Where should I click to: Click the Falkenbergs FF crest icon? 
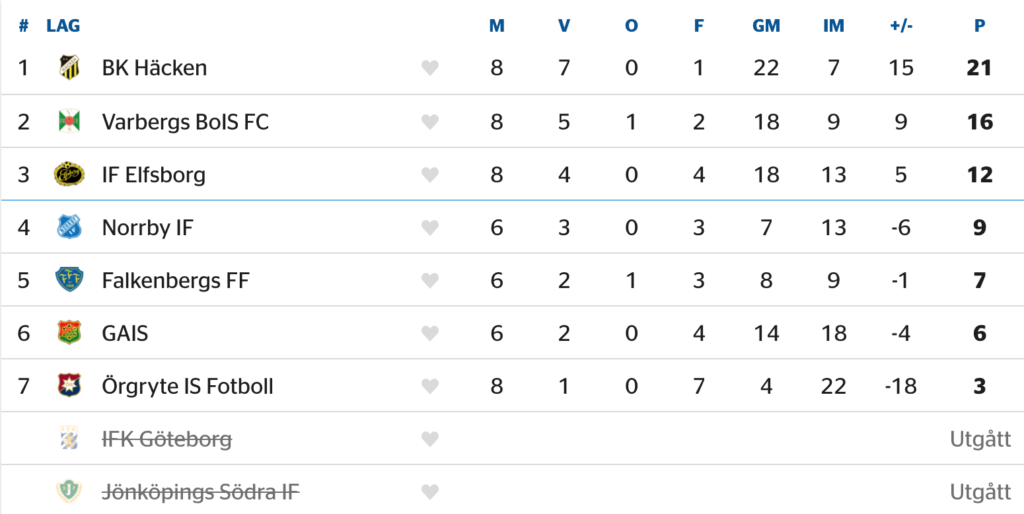click(68, 280)
